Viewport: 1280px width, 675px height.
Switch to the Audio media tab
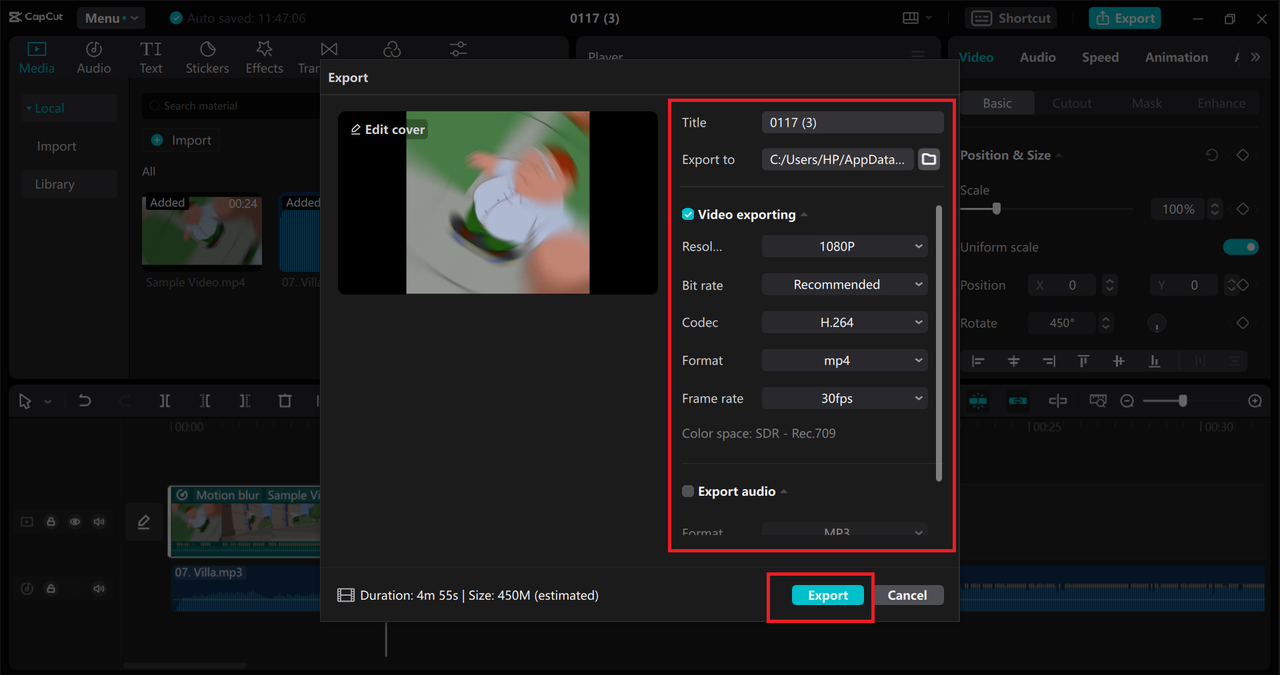tap(94, 58)
